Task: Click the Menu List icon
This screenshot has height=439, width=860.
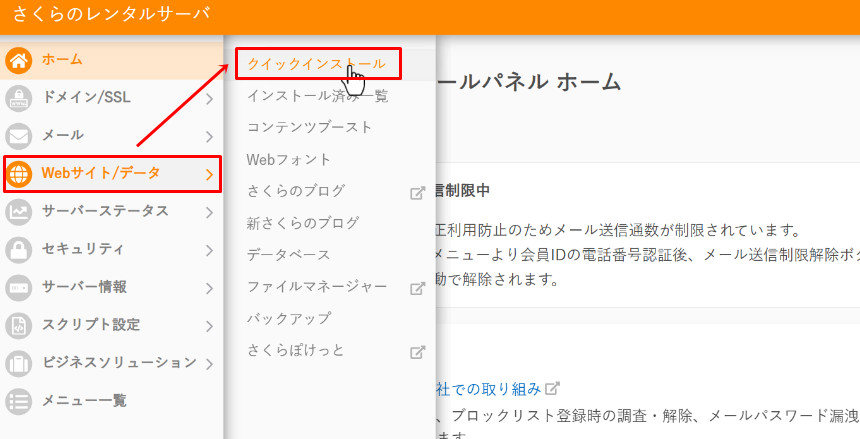Action: 19,401
